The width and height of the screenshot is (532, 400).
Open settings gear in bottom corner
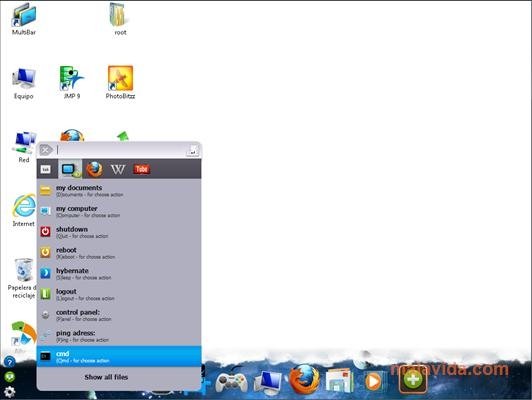[x=10, y=392]
